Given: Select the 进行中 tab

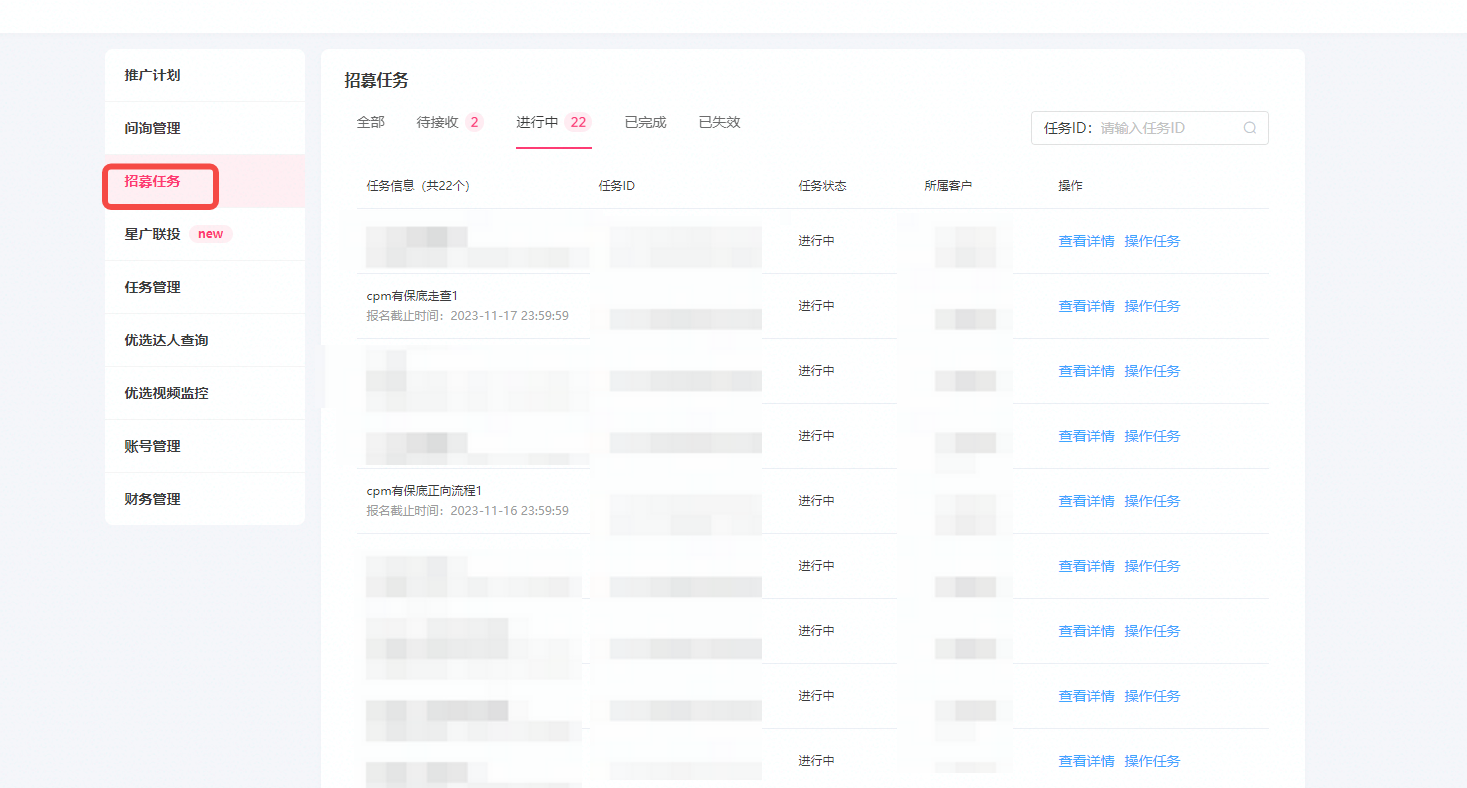Looking at the screenshot, I should [554, 122].
